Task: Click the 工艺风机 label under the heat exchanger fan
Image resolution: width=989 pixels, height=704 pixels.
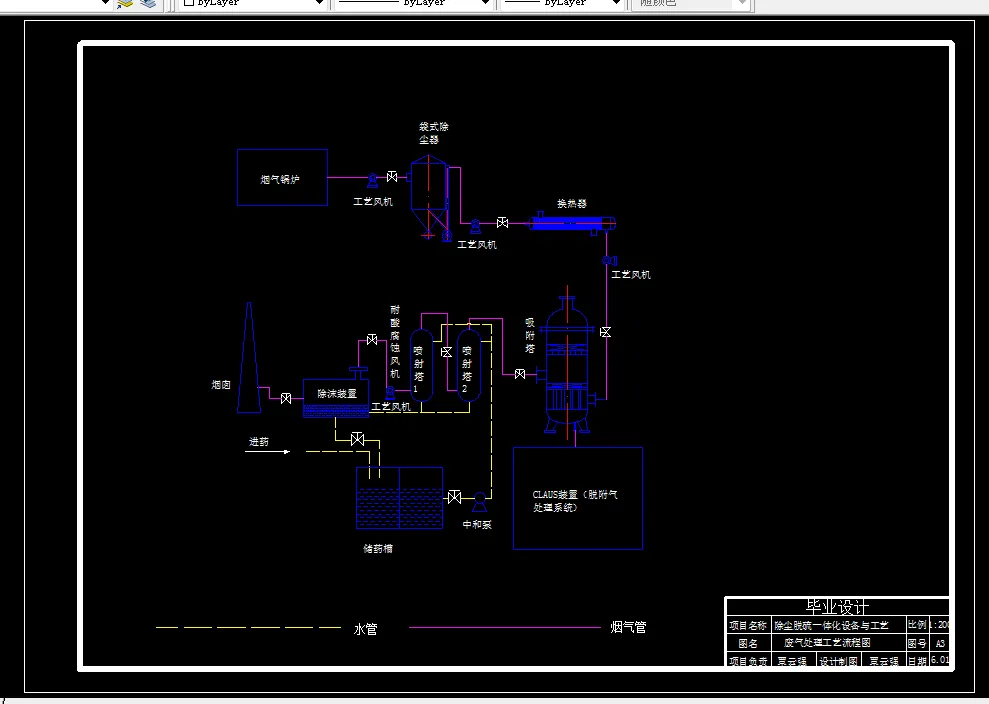Action: [x=631, y=274]
